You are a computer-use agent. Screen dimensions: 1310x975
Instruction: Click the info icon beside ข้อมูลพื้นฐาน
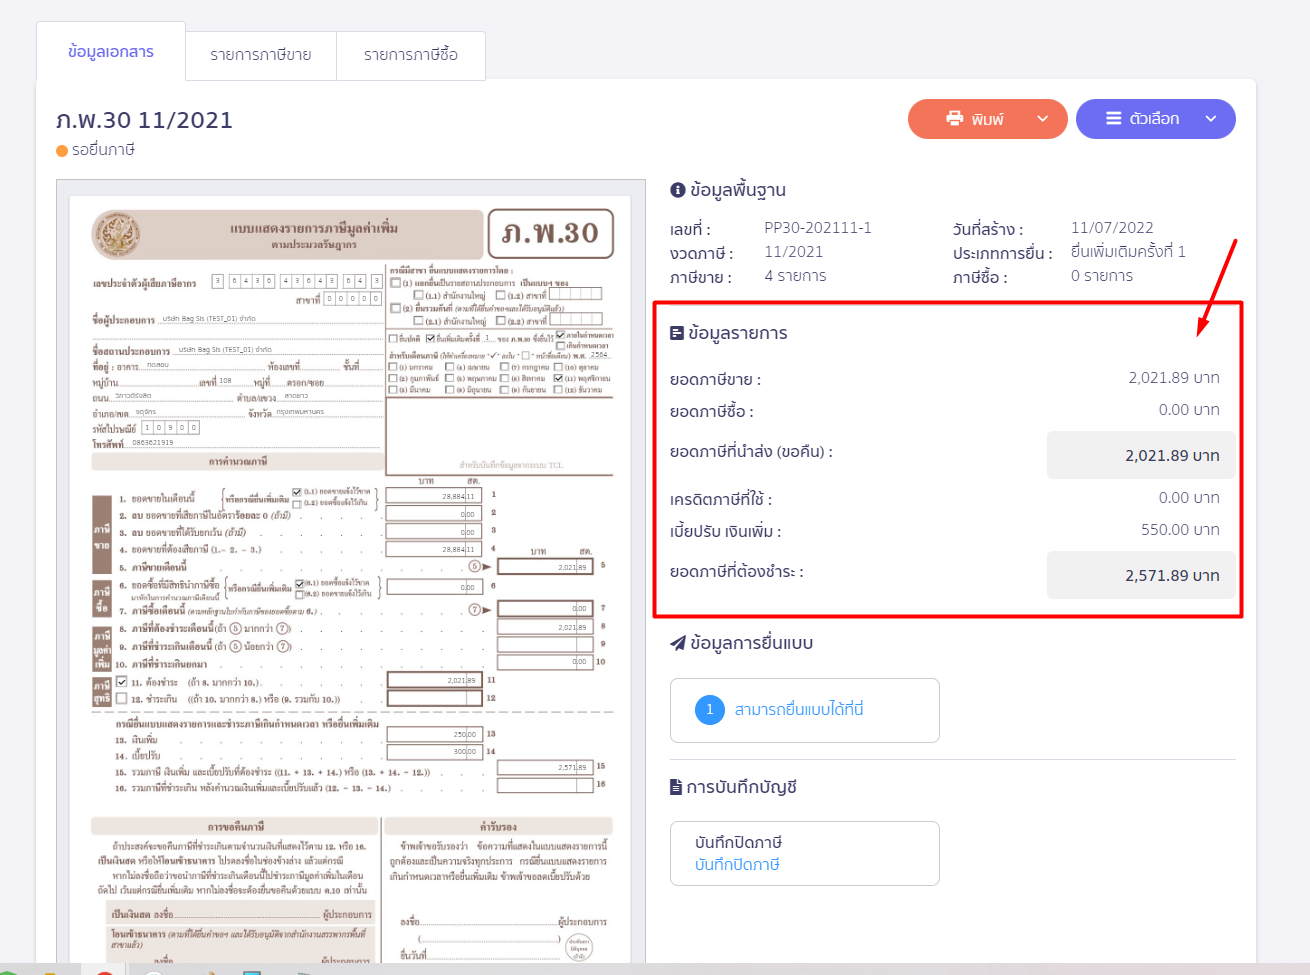coord(677,190)
